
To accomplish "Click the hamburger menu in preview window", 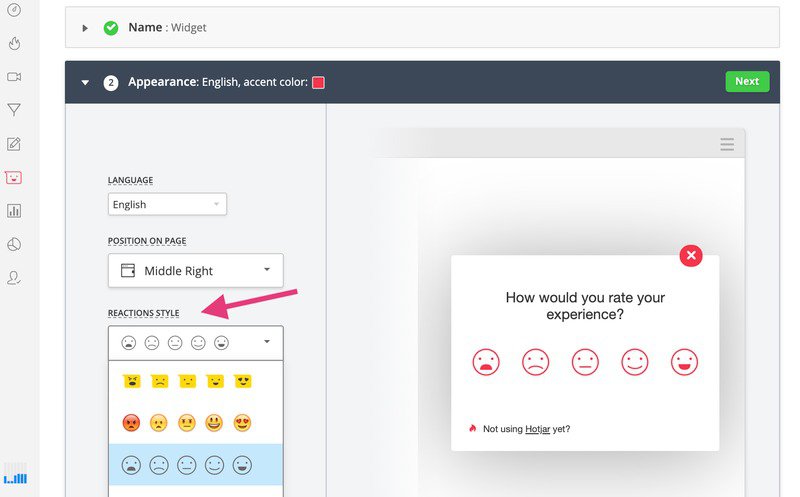I will click(x=727, y=145).
